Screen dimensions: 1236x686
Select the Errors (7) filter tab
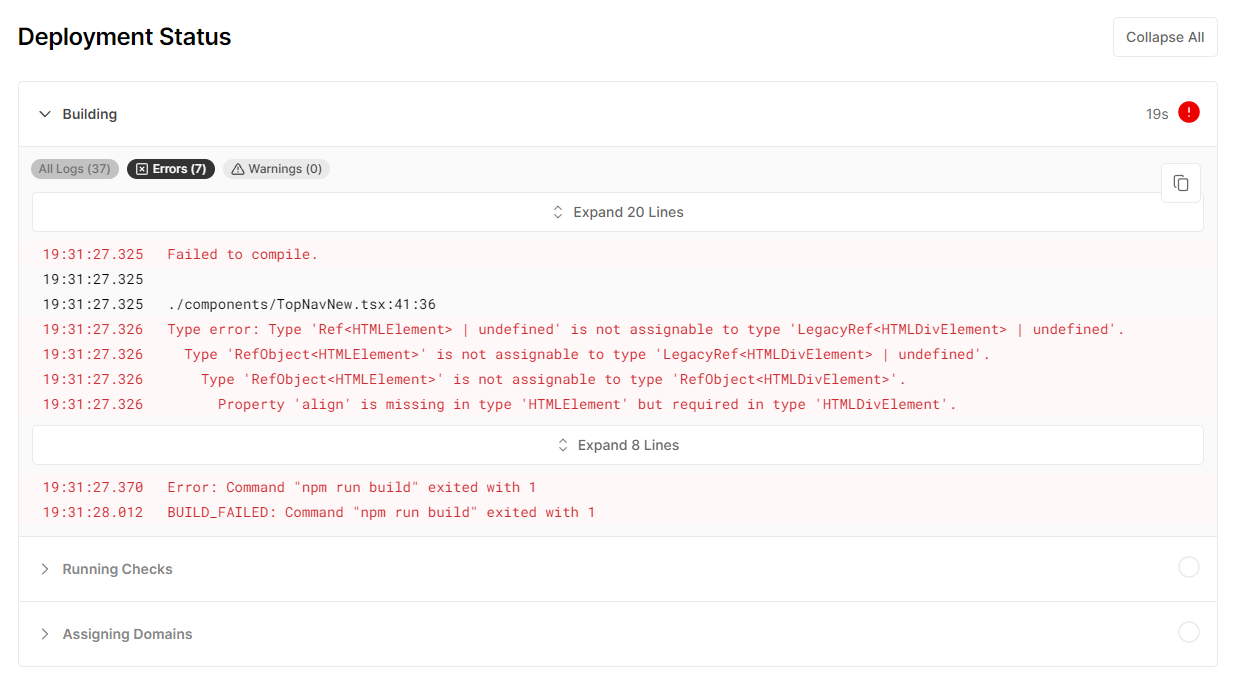point(171,169)
